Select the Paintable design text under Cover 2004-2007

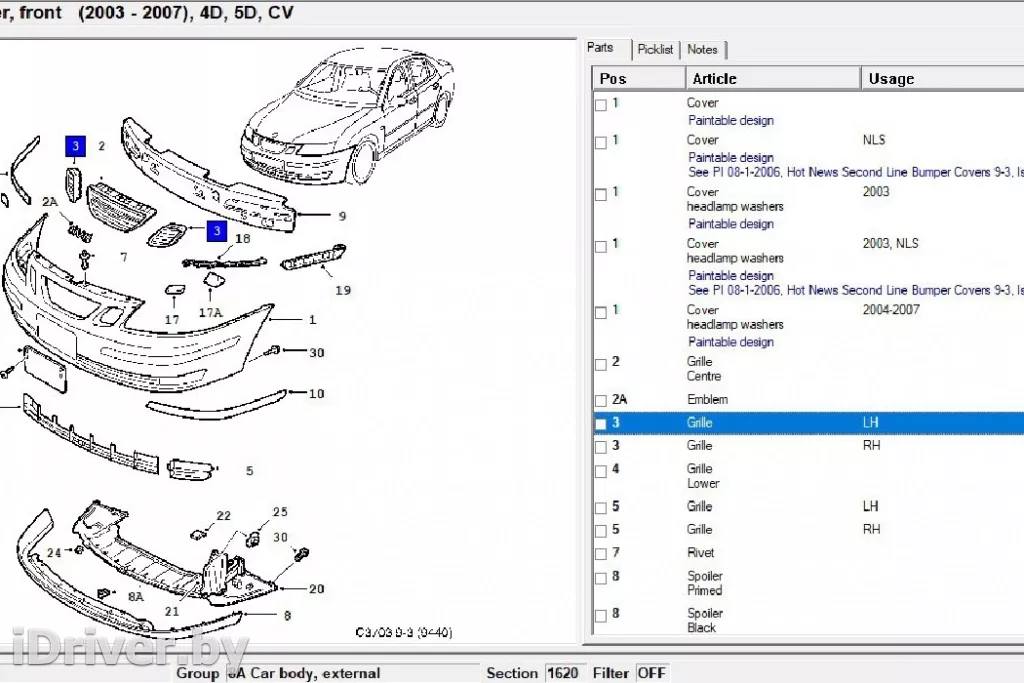click(x=731, y=342)
